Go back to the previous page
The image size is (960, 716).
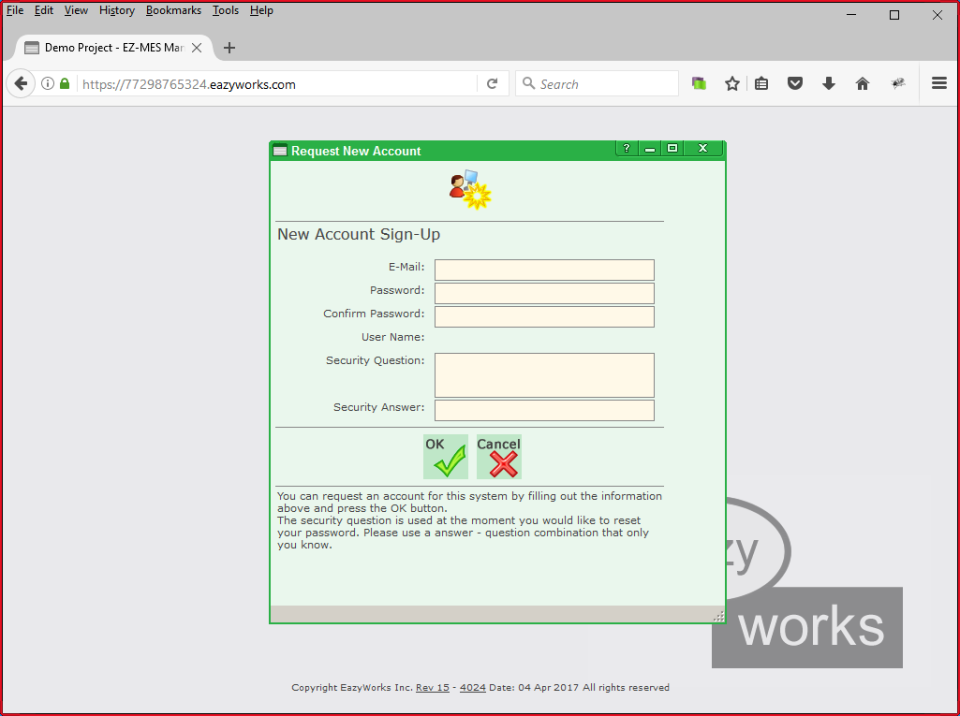(x=21, y=83)
